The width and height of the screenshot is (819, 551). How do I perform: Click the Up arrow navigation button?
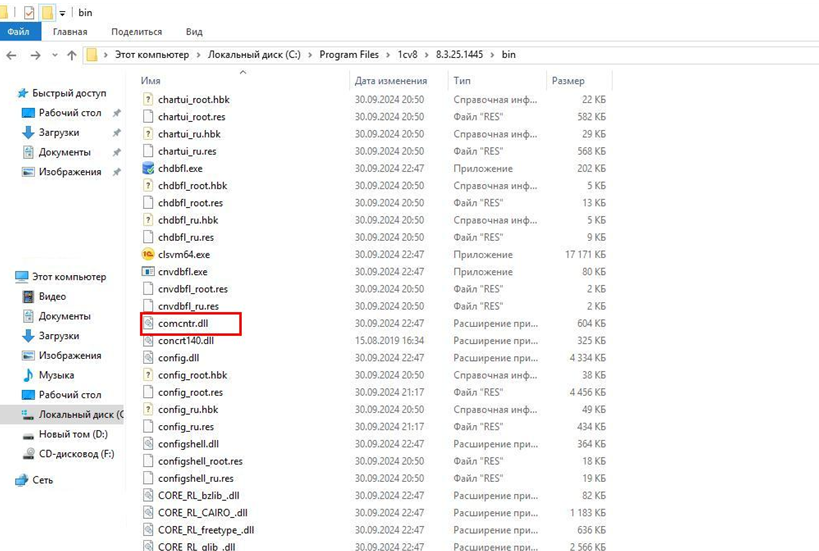pos(72,56)
